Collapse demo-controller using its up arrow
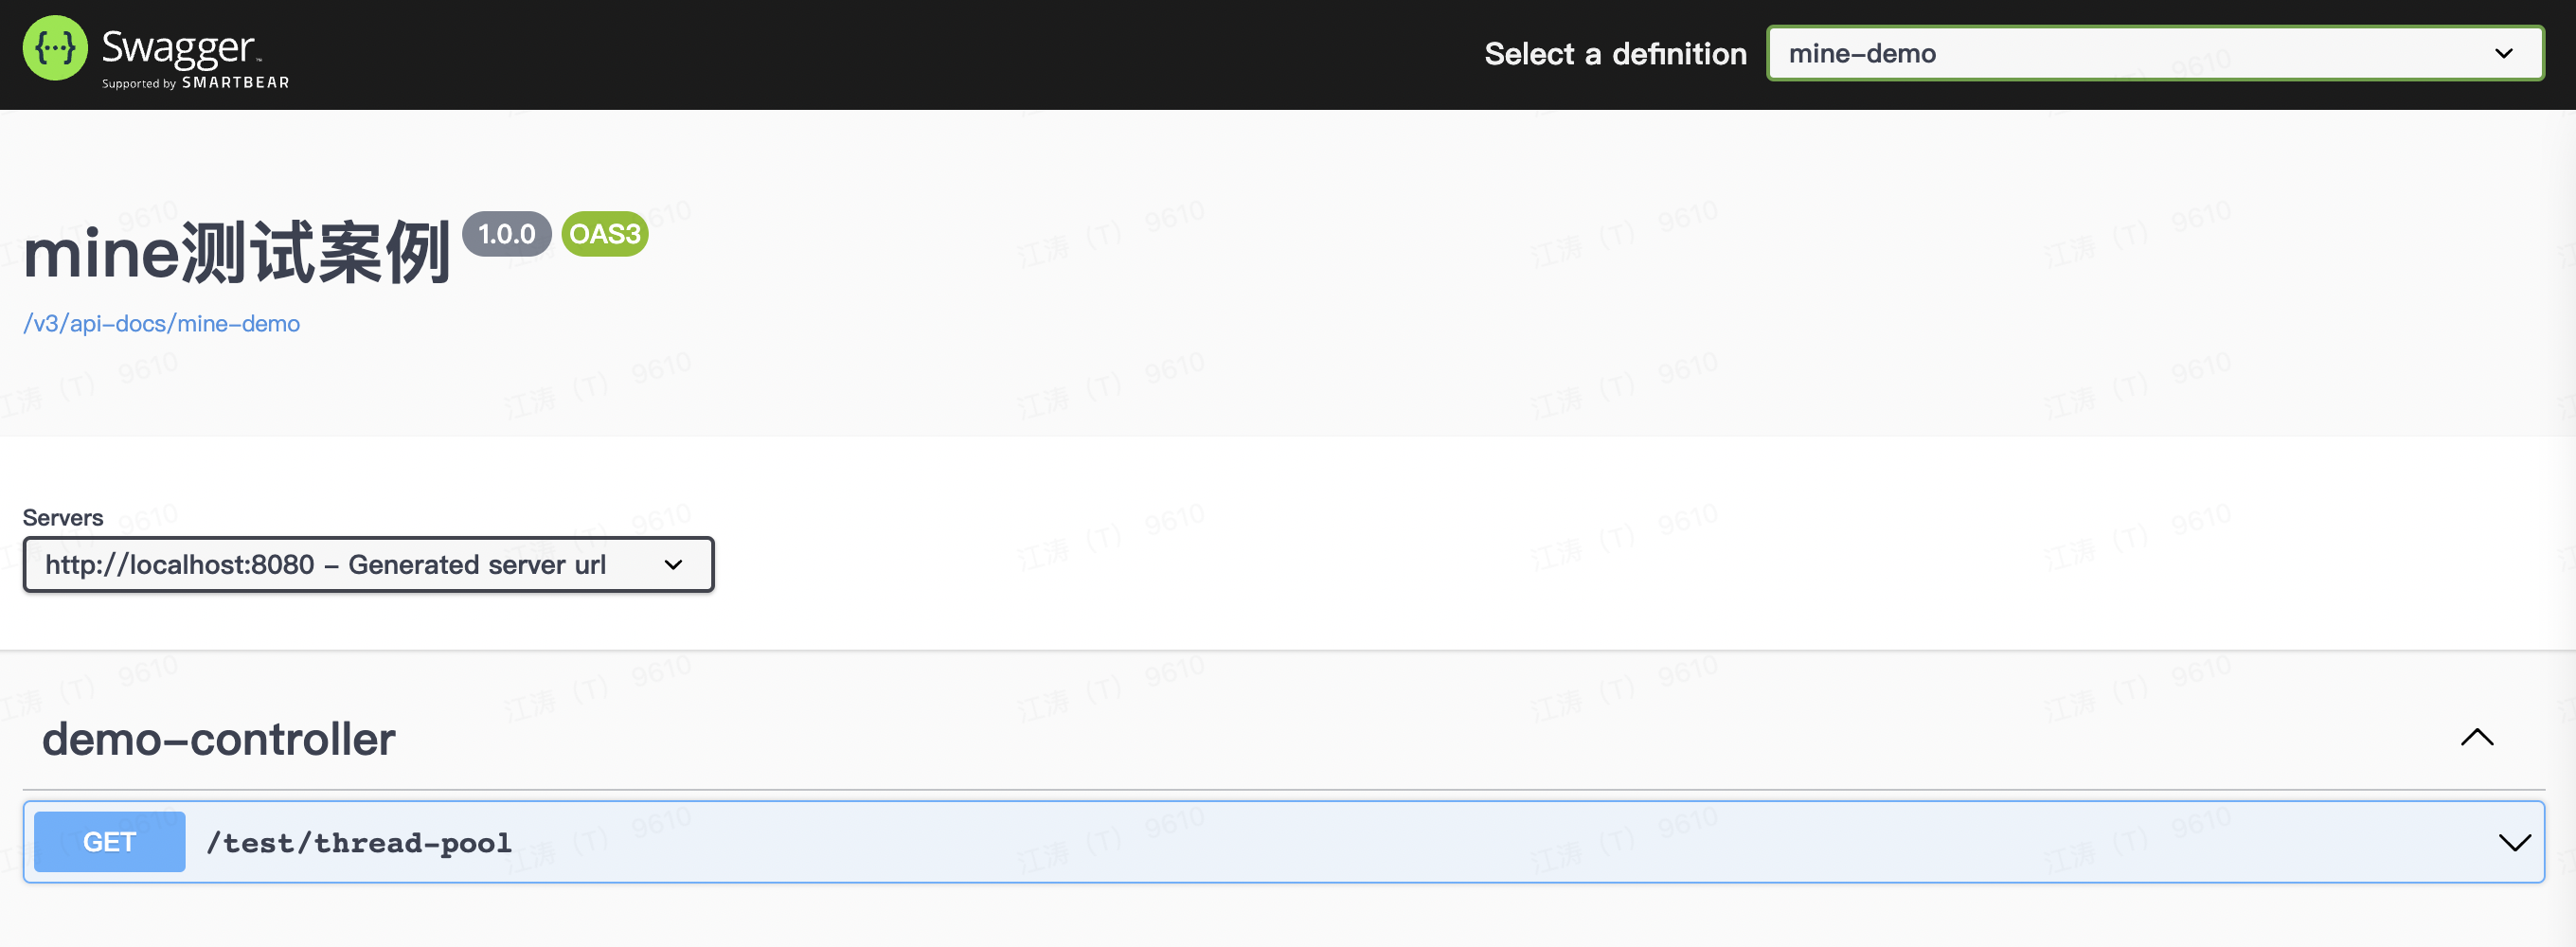 pos(2476,738)
